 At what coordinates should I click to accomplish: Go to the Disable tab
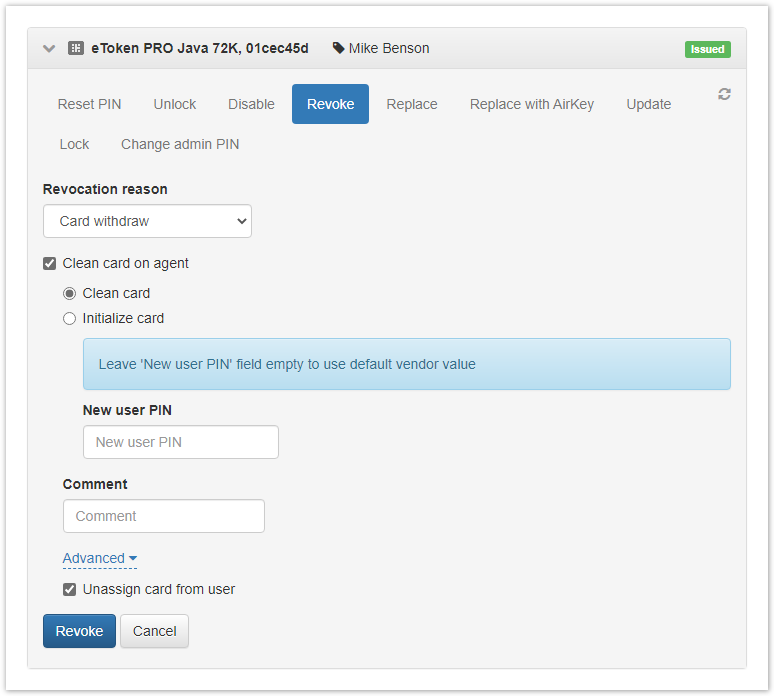click(251, 104)
